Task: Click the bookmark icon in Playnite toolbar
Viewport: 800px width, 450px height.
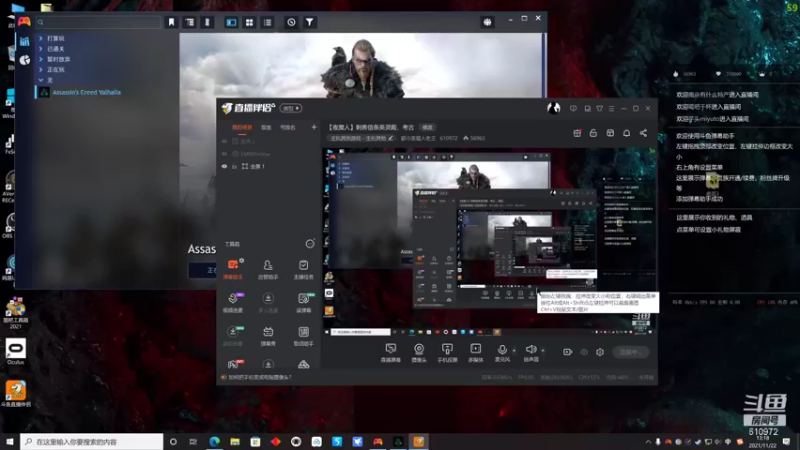Action: (x=171, y=22)
